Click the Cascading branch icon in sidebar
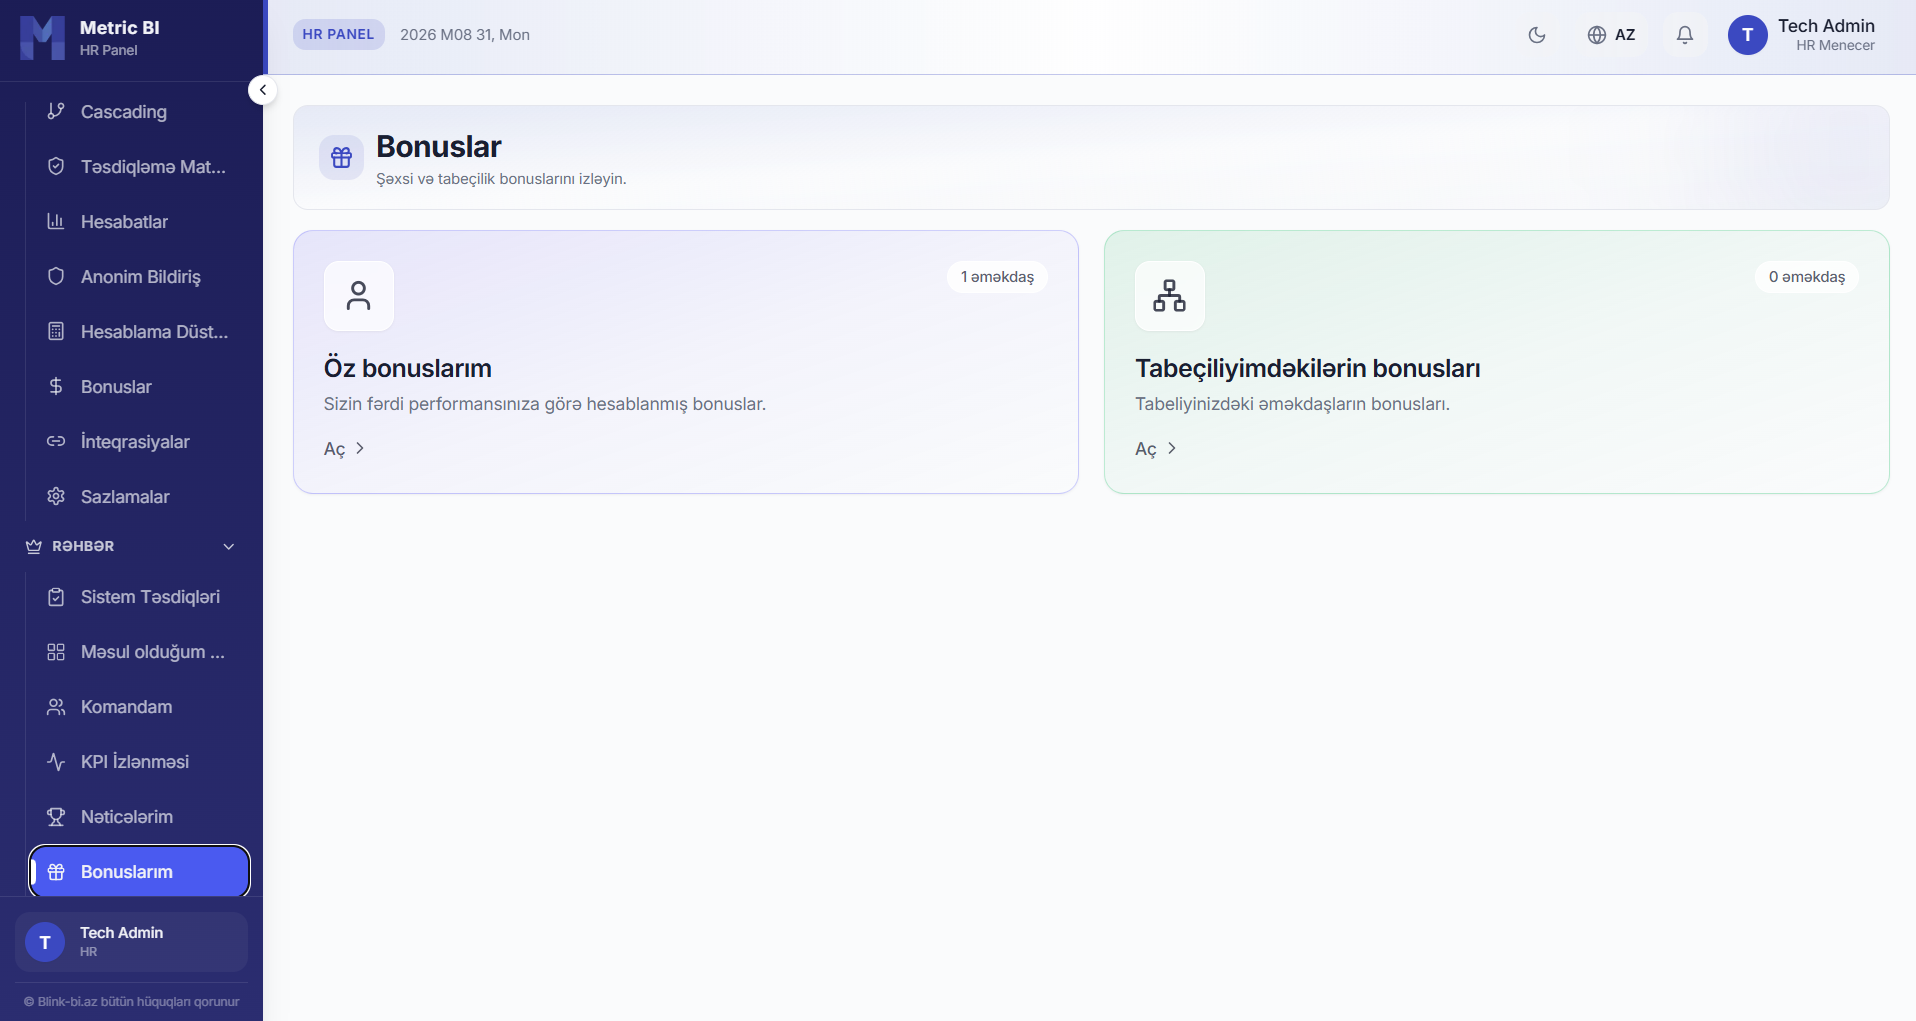 coord(56,111)
